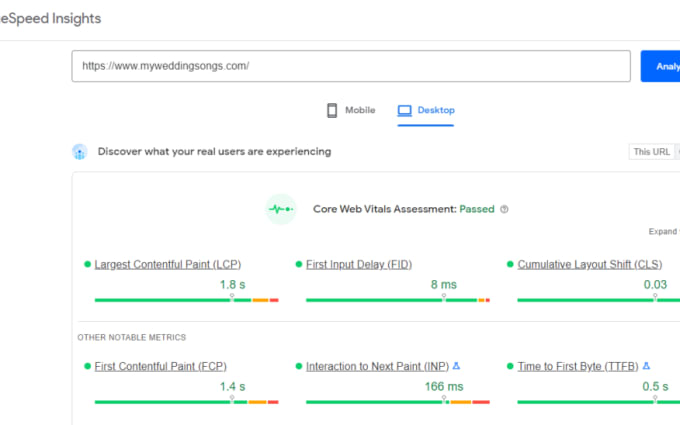Click the PageSpeed Insights title
Viewport: 680px width, 425px height.
50,19
